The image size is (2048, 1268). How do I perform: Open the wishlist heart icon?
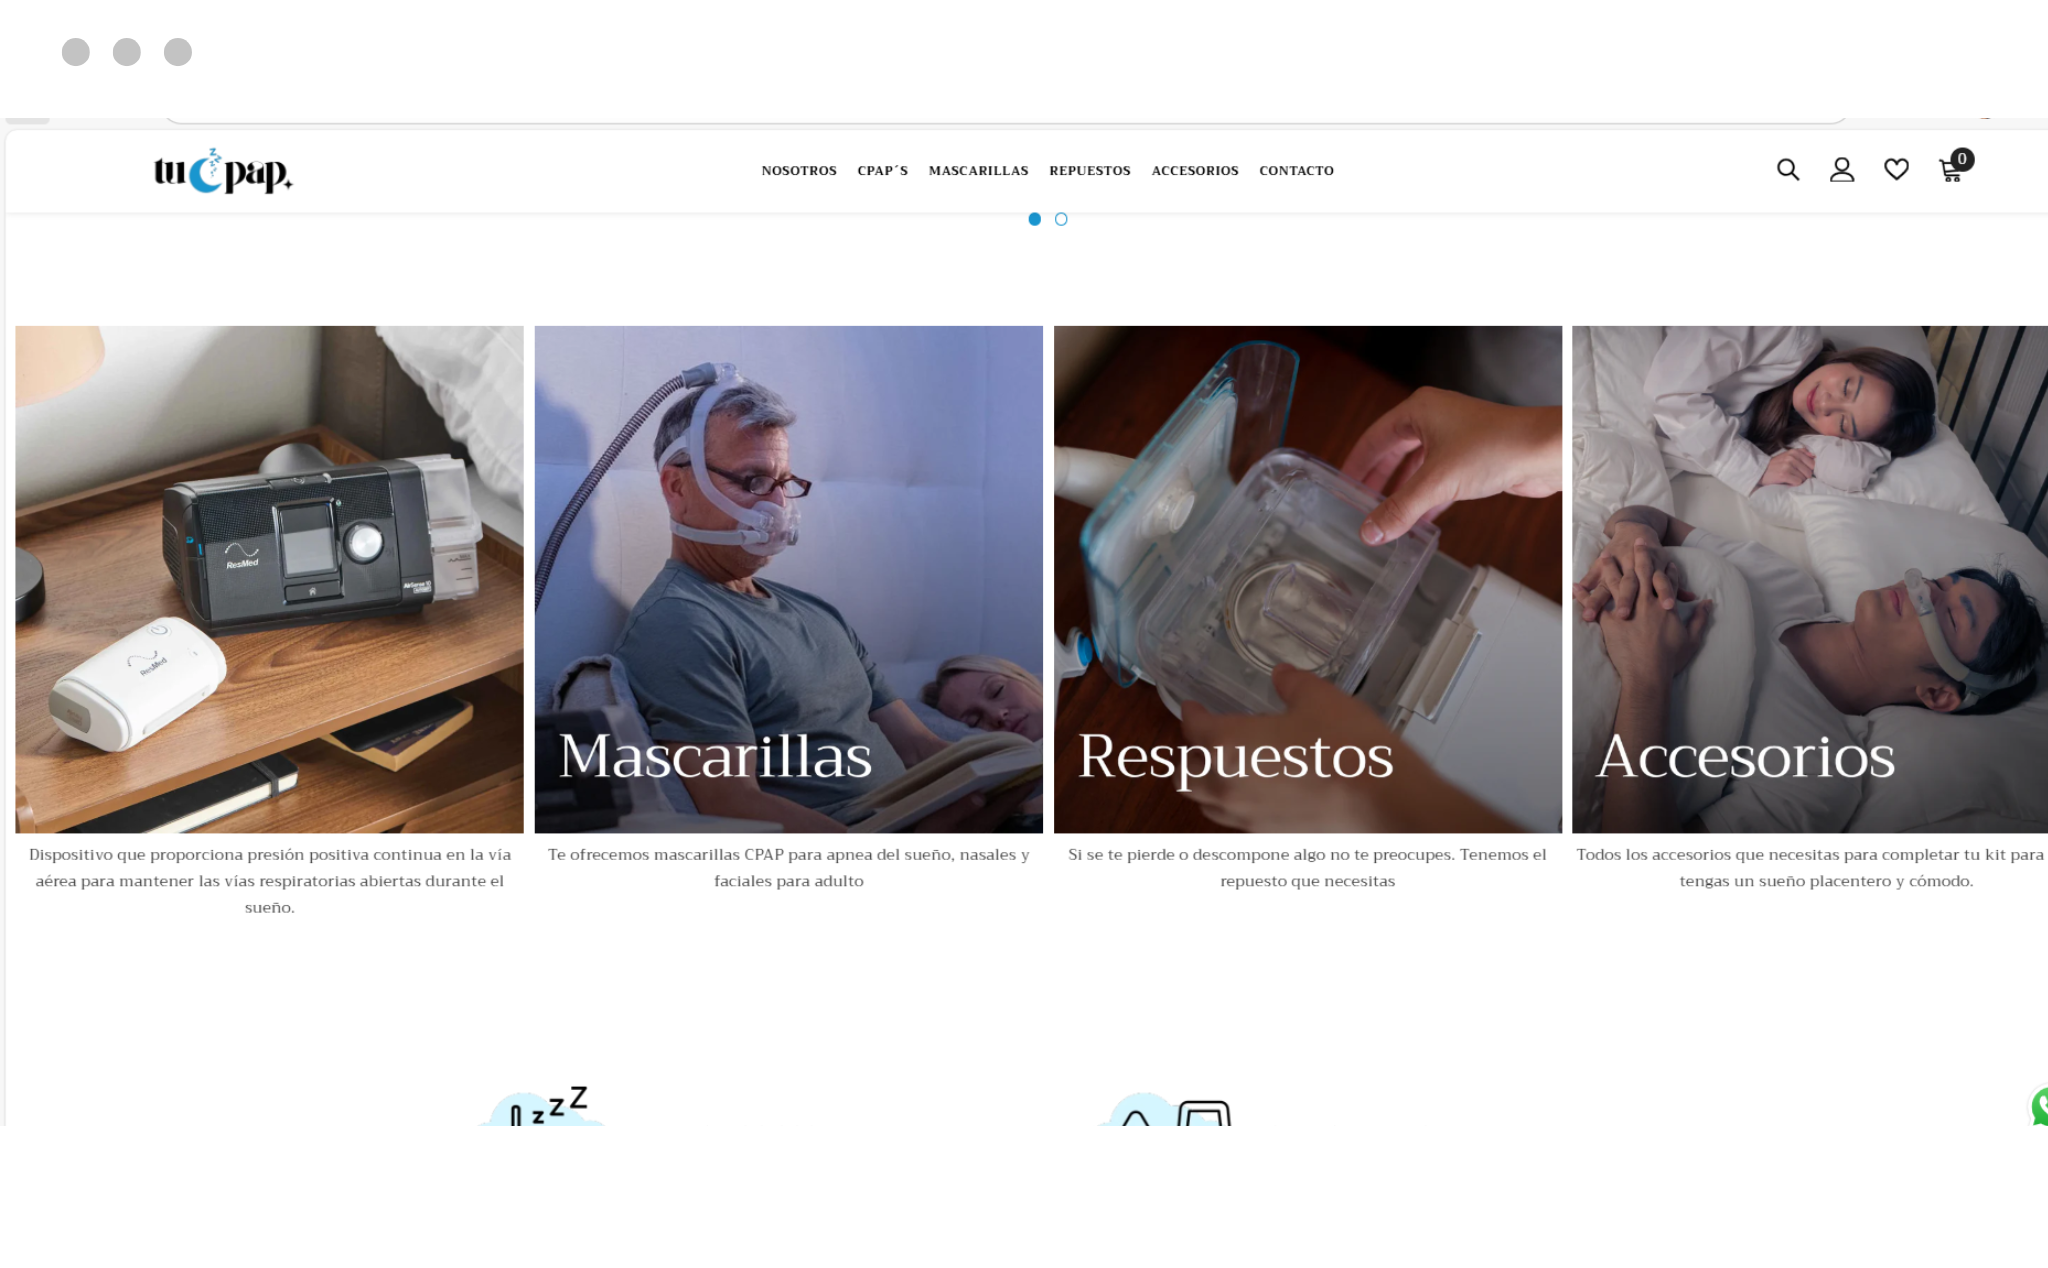click(1896, 170)
